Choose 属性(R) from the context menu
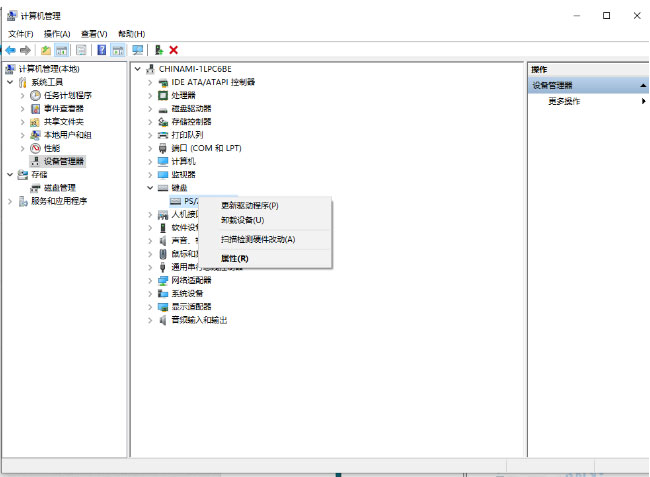650x477 pixels. [235, 258]
